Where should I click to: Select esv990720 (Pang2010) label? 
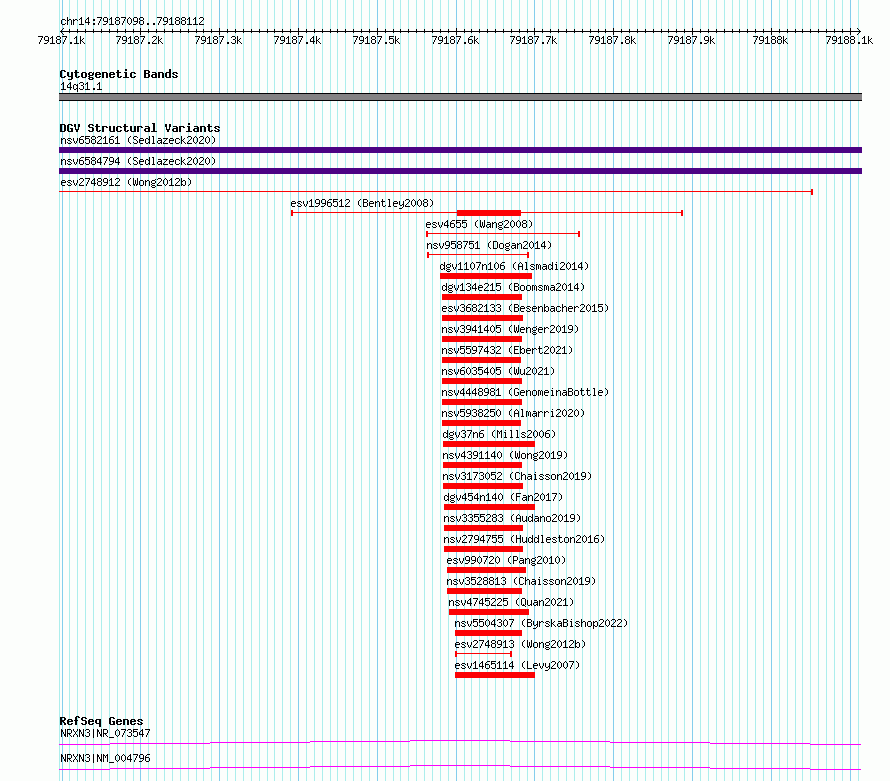click(x=506, y=560)
